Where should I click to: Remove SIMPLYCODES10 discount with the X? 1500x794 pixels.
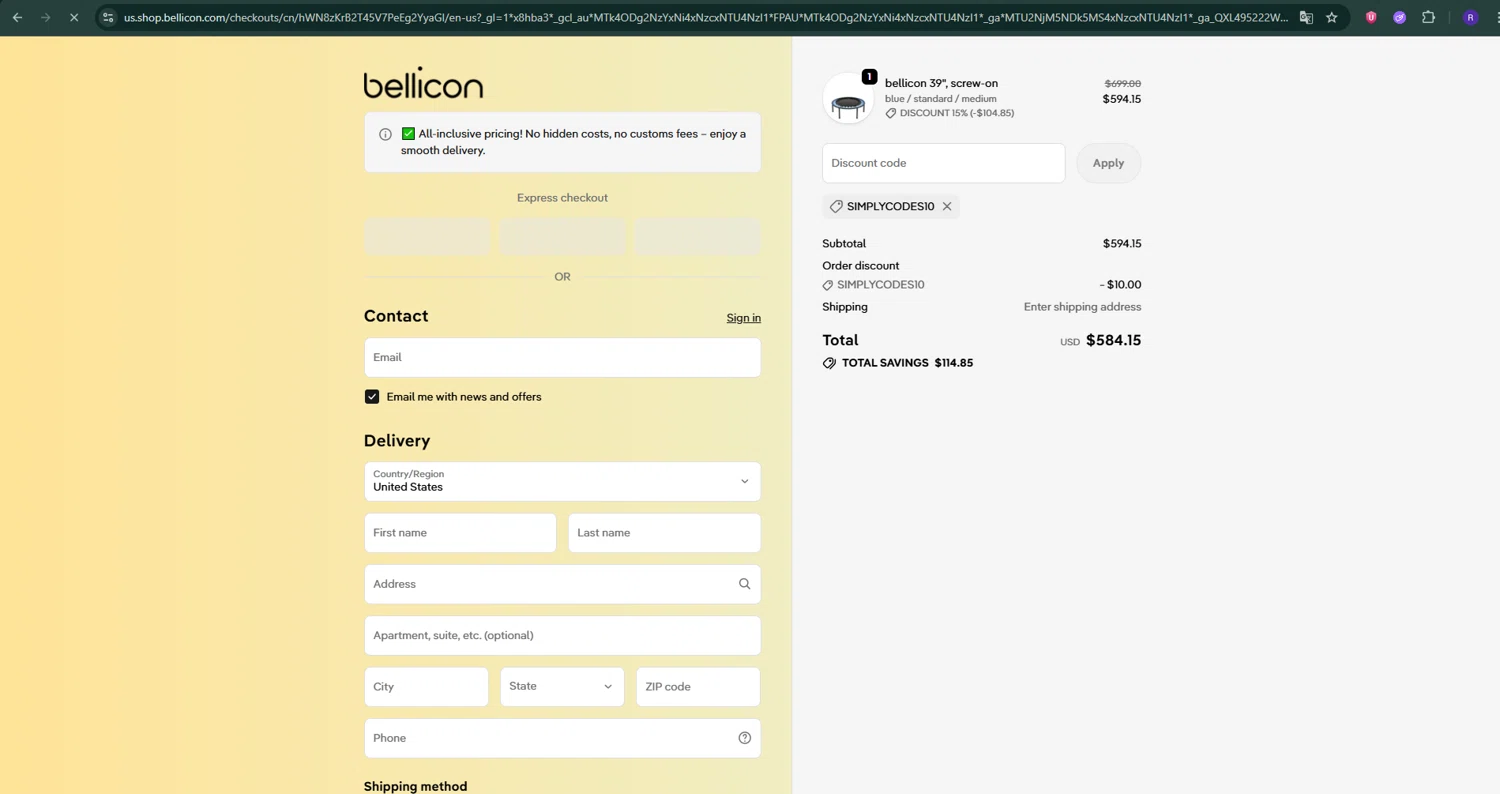click(947, 206)
